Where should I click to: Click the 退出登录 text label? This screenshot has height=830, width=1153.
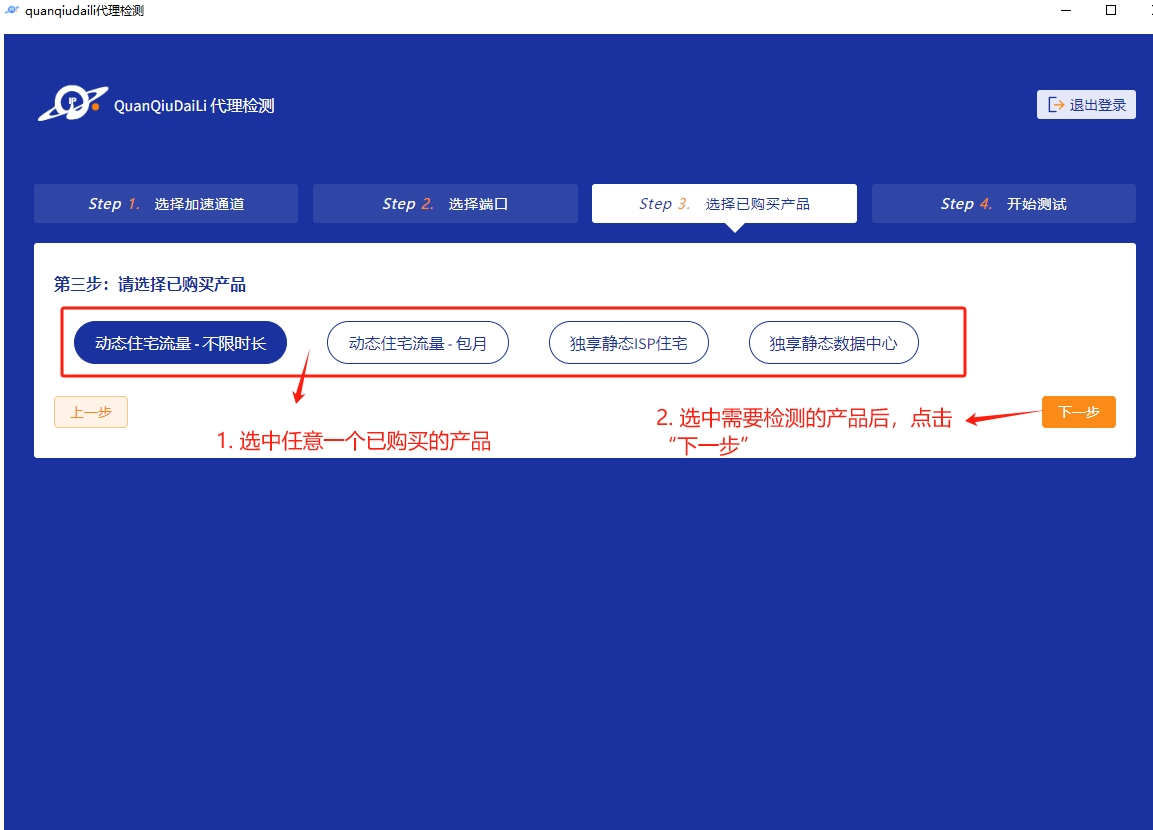(1097, 105)
